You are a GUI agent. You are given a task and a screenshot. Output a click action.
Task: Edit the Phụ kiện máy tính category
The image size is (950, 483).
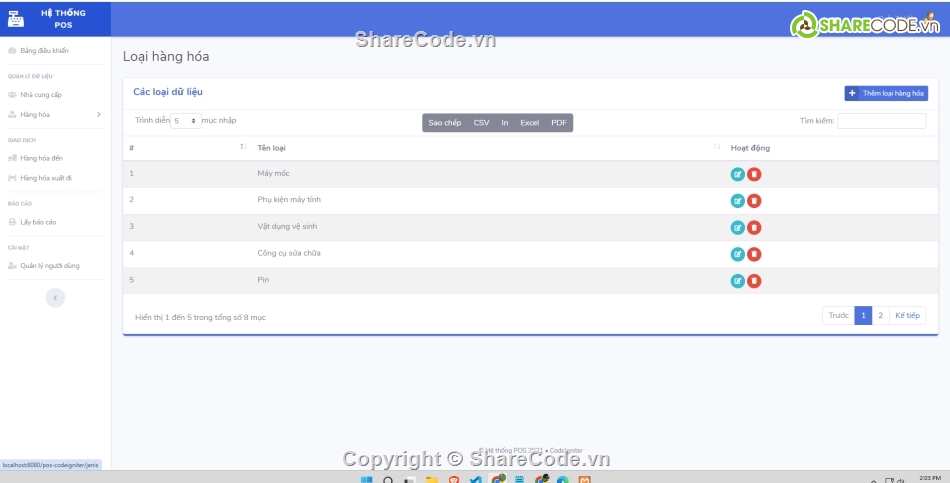pos(738,201)
